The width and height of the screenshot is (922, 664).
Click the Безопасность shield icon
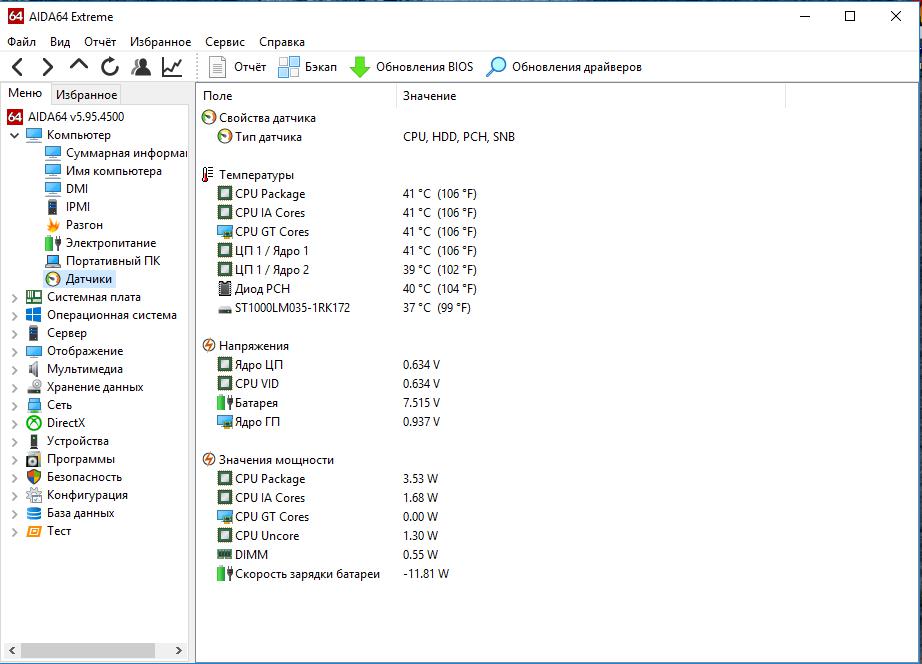point(34,477)
